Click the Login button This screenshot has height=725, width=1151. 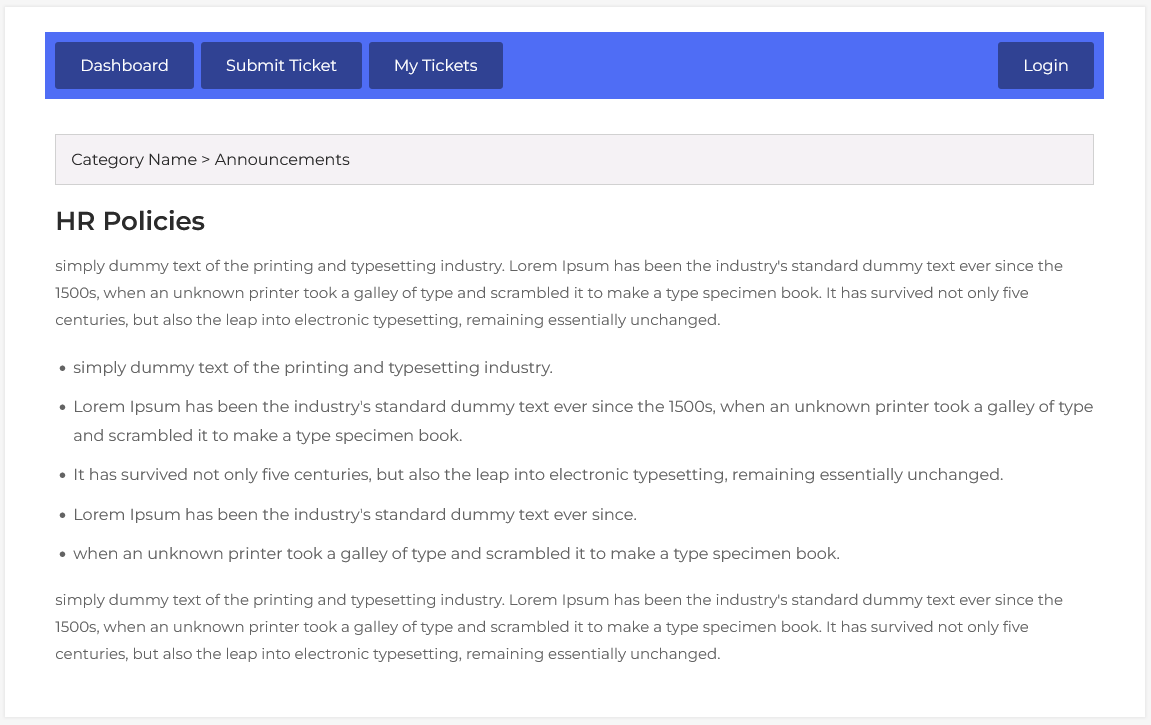coord(1045,66)
